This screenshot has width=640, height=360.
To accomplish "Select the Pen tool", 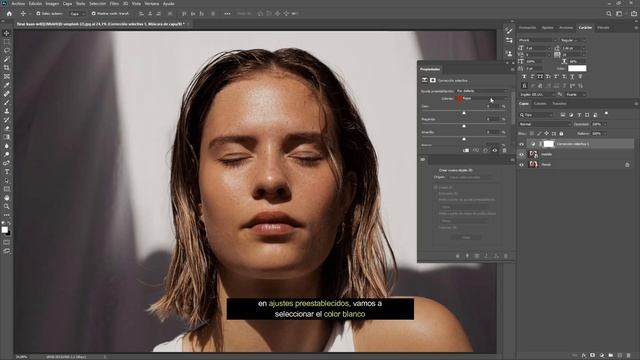I will click(7, 163).
